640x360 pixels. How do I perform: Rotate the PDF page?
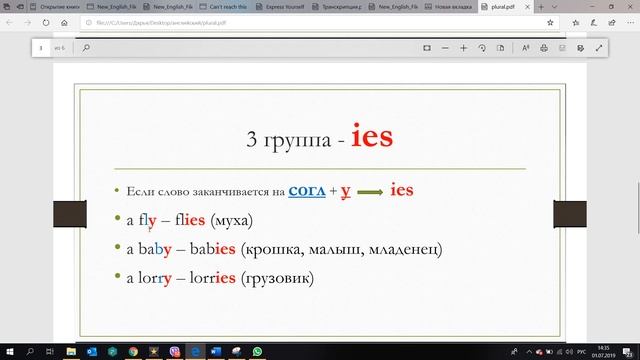(x=482, y=48)
